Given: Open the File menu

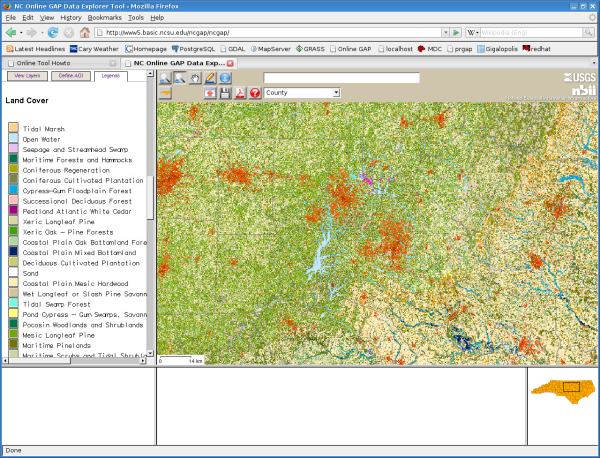Looking at the screenshot, I should tap(11, 18).
